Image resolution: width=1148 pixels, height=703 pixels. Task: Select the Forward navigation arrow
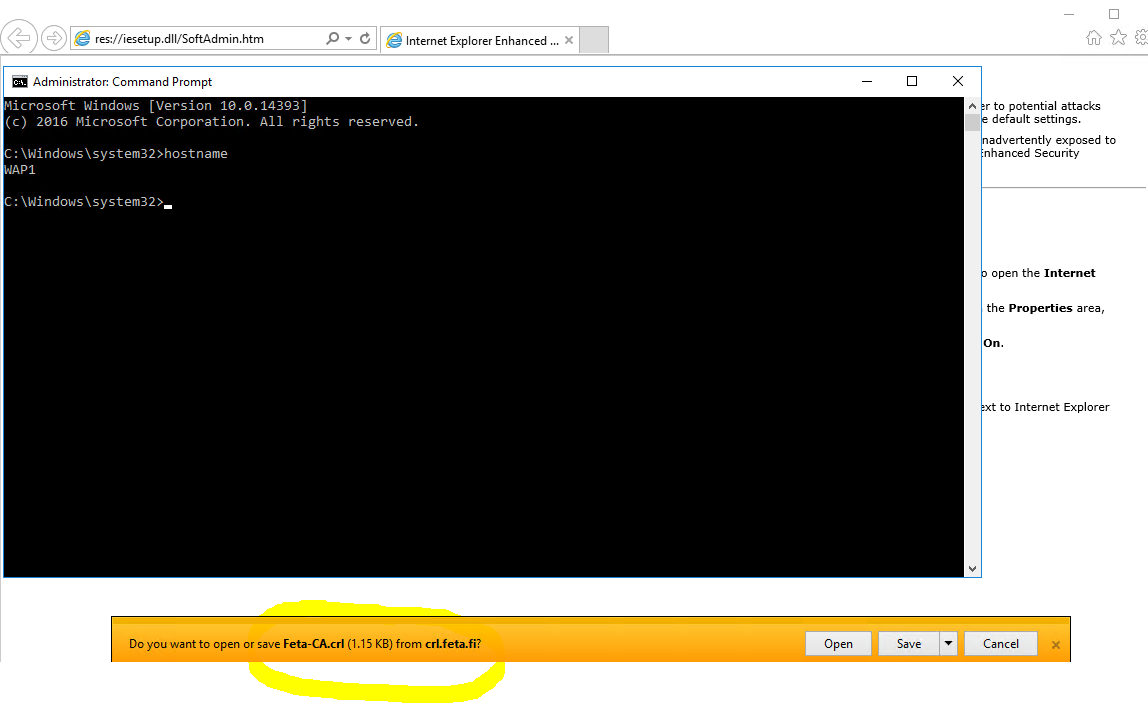[x=51, y=37]
